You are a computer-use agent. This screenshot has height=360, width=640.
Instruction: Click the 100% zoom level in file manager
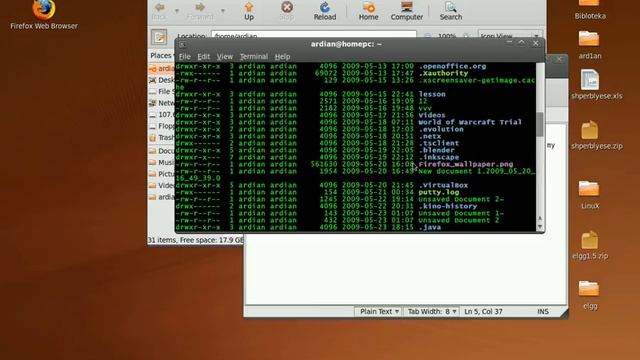(x=447, y=36)
